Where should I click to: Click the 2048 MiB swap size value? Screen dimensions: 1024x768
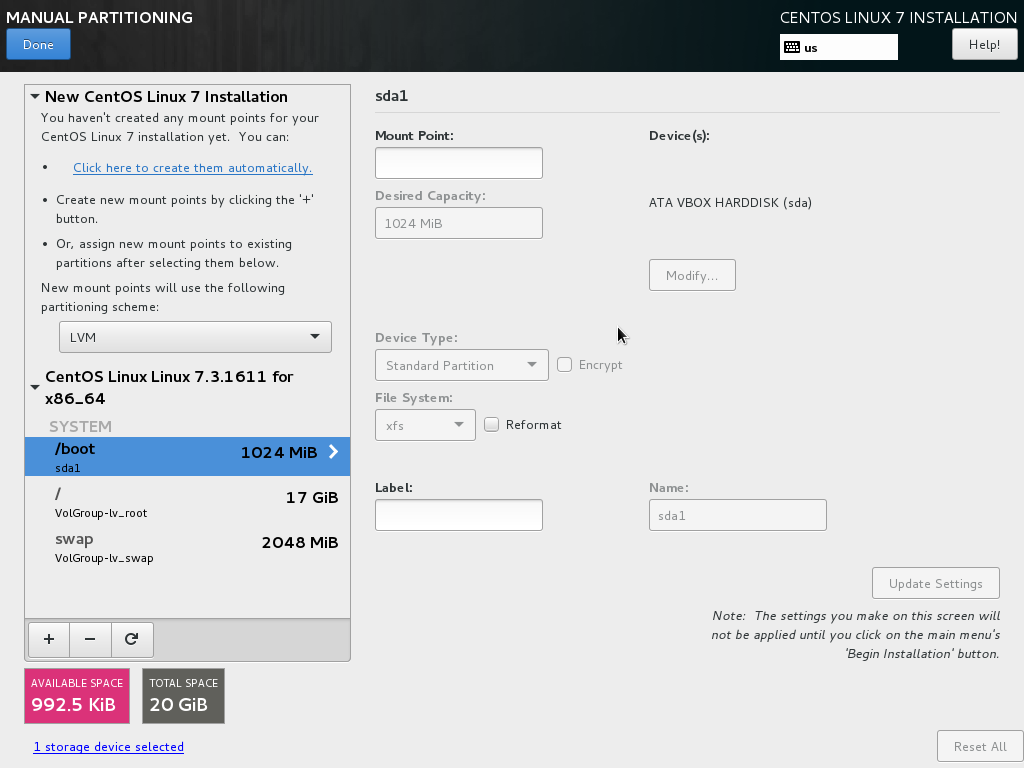(300, 543)
